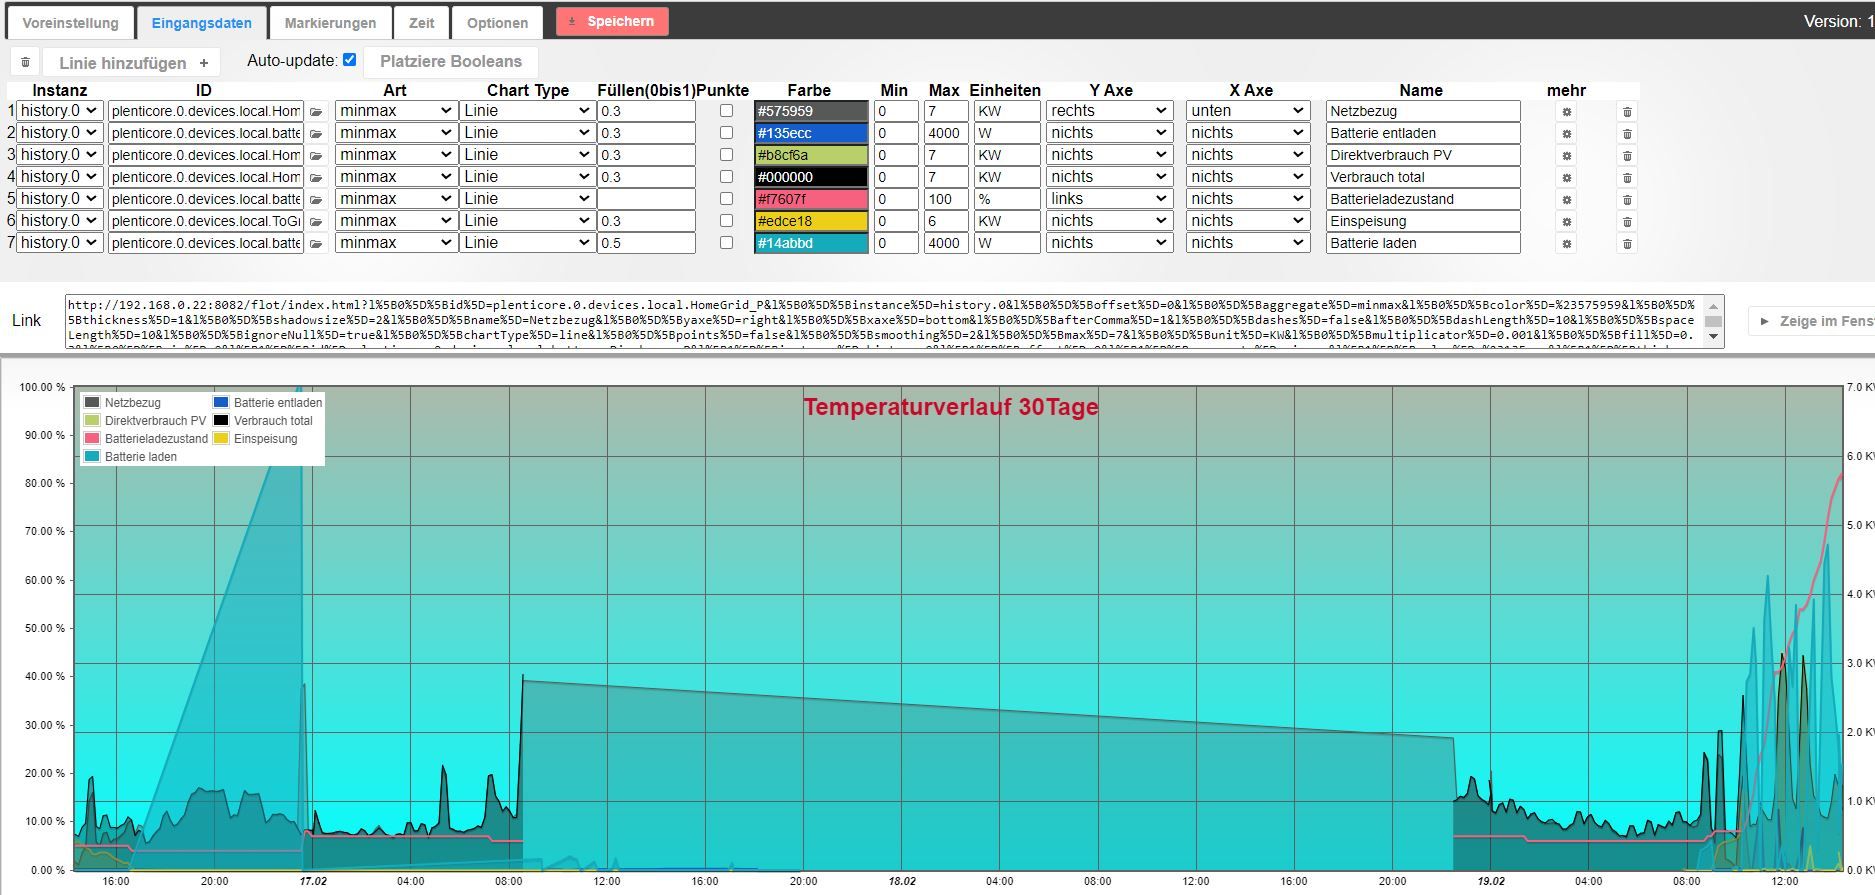Open folder browse icon for Direktverbrauch PV row
The image size is (1875, 895).
click(316, 156)
